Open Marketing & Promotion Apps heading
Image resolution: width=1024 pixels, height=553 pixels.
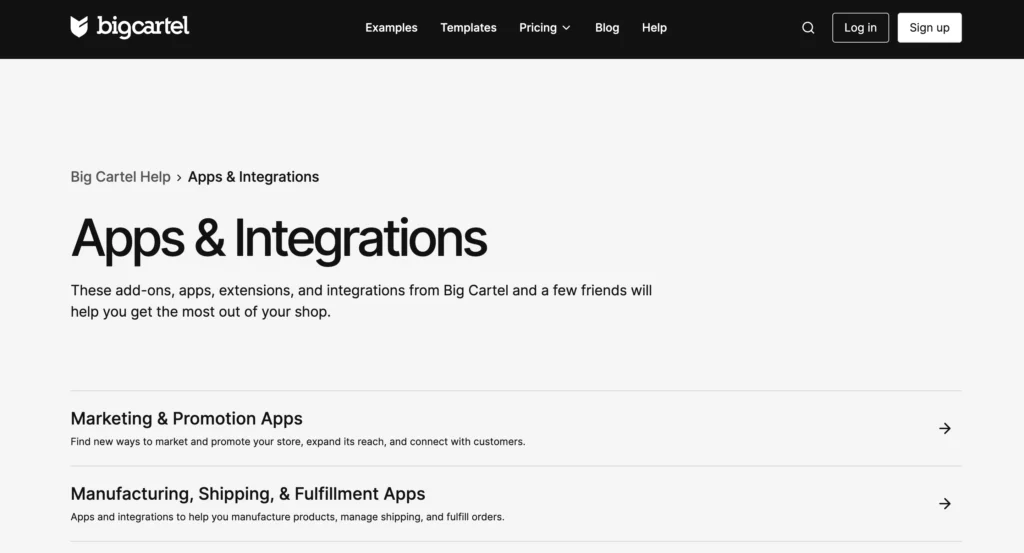[186, 419]
